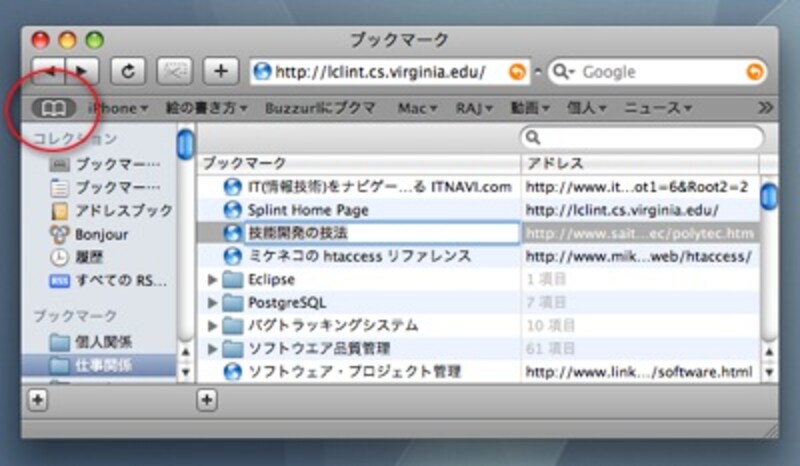Select the Bonjour collection icon
The height and width of the screenshot is (466, 800).
pyautogui.click(x=59, y=234)
